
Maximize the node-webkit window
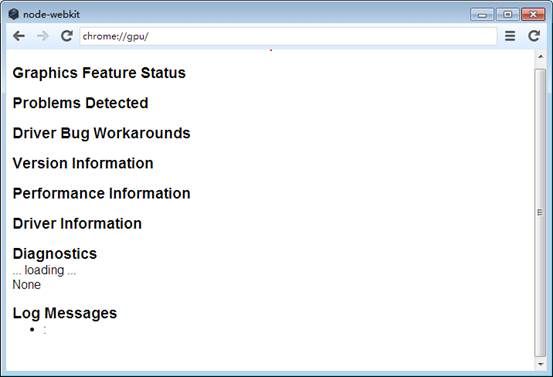coord(508,14)
